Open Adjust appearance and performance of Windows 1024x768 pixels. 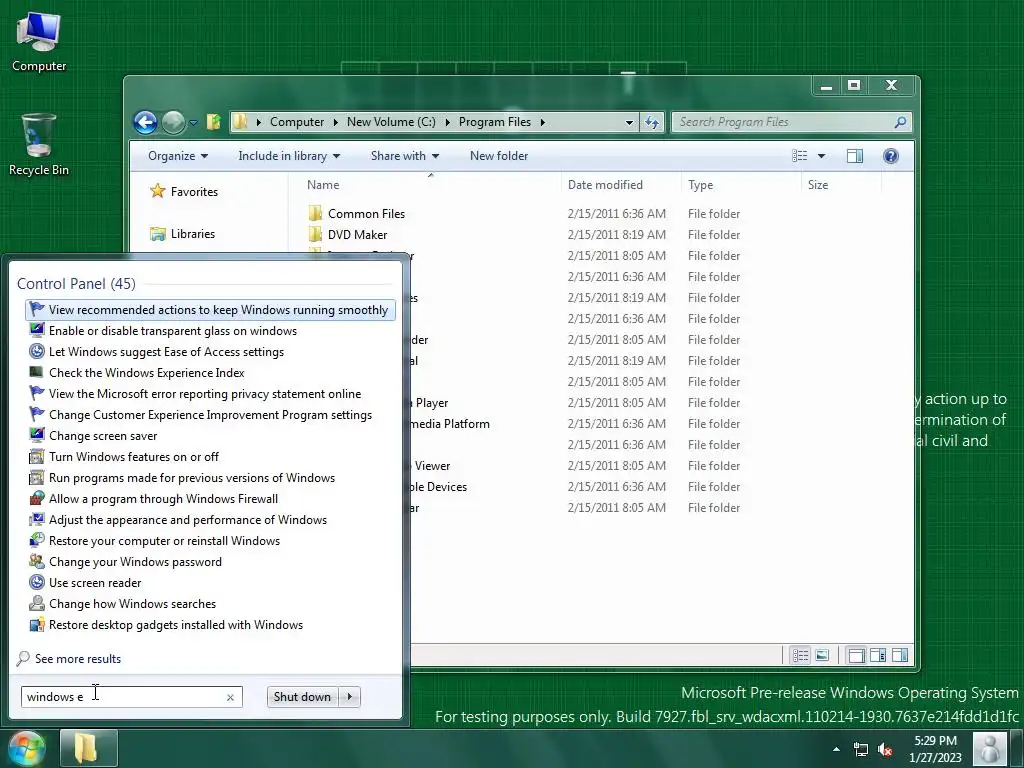pos(178,520)
